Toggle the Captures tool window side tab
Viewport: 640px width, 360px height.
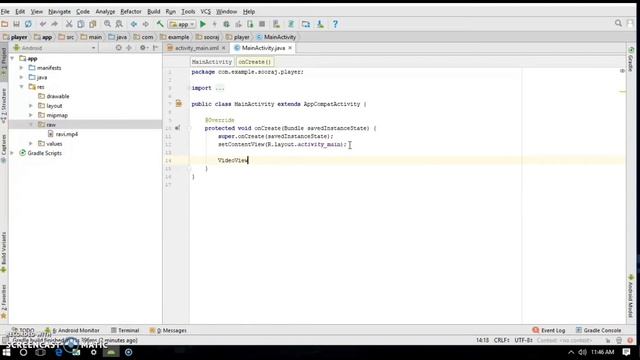click(4, 149)
